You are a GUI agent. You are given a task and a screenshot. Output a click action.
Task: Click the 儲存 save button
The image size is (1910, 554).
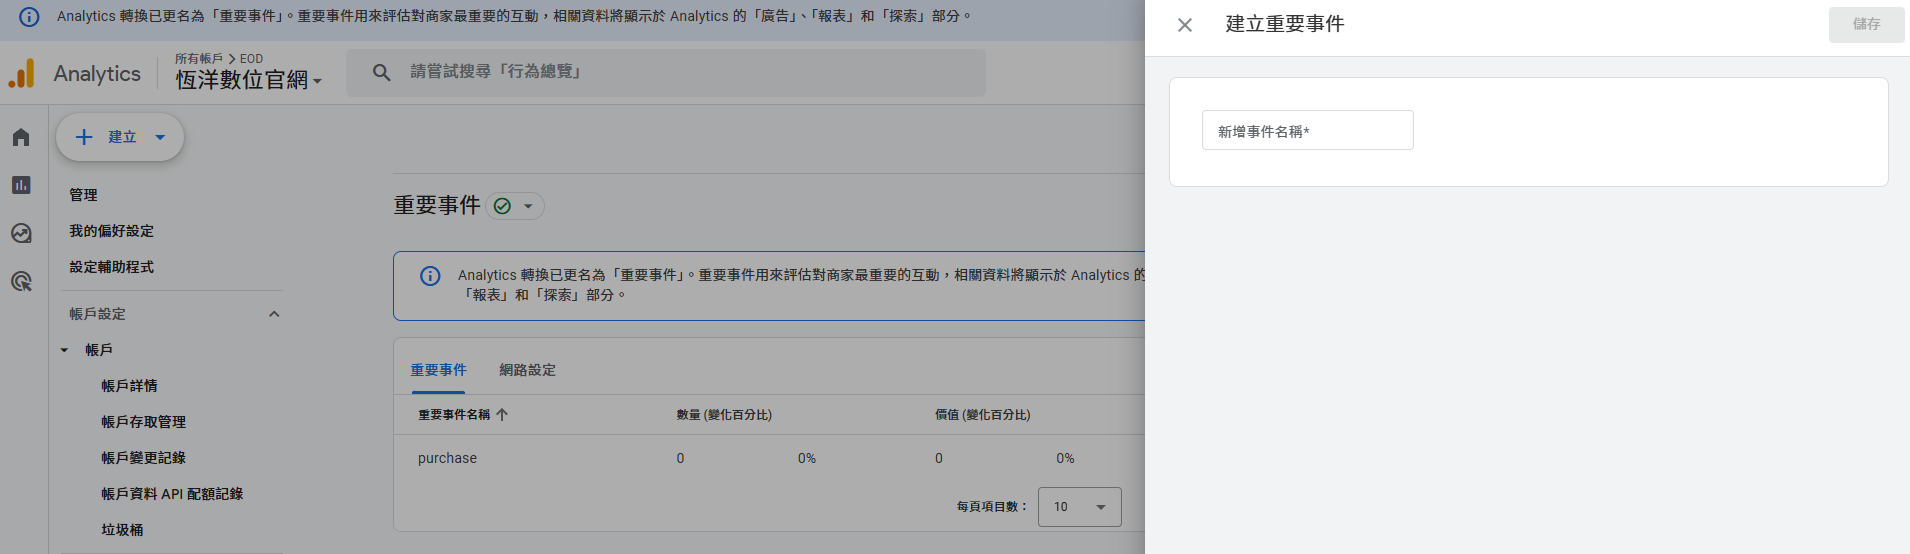1866,25
